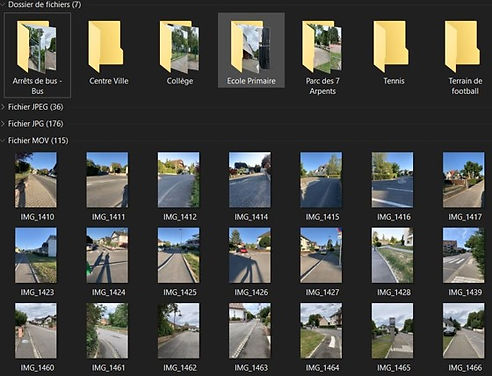Select the Ecole Primaire folder icon
This screenshot has width=492, height=376.
pos(251,47)
